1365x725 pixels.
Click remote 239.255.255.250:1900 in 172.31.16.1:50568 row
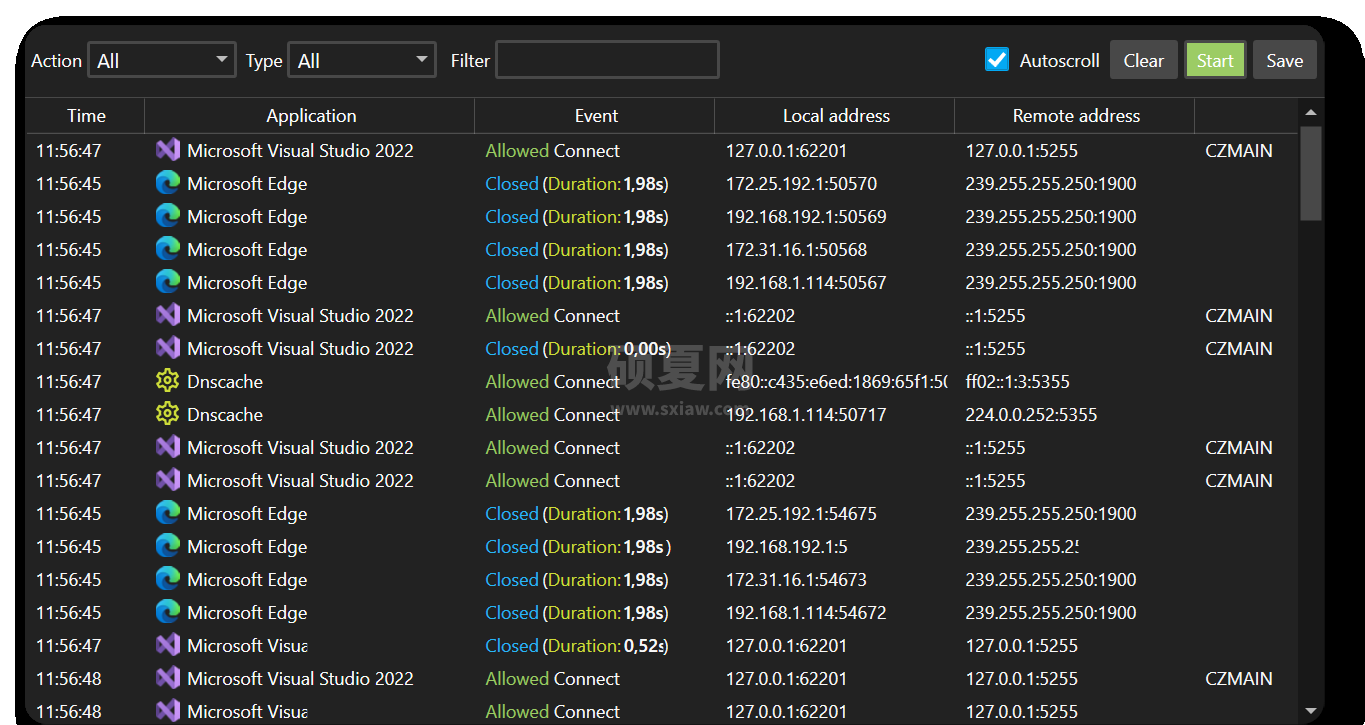click(1050, 250)
